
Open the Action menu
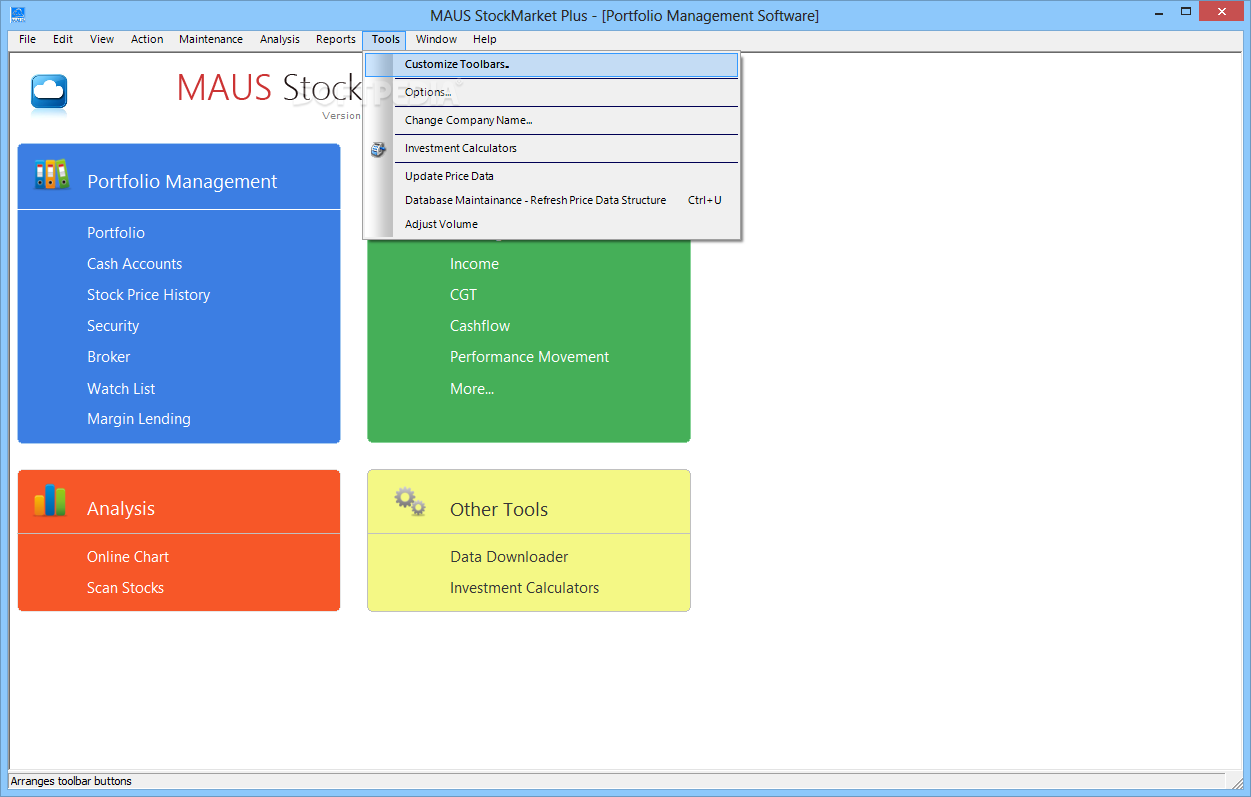[x=147, y=40]
